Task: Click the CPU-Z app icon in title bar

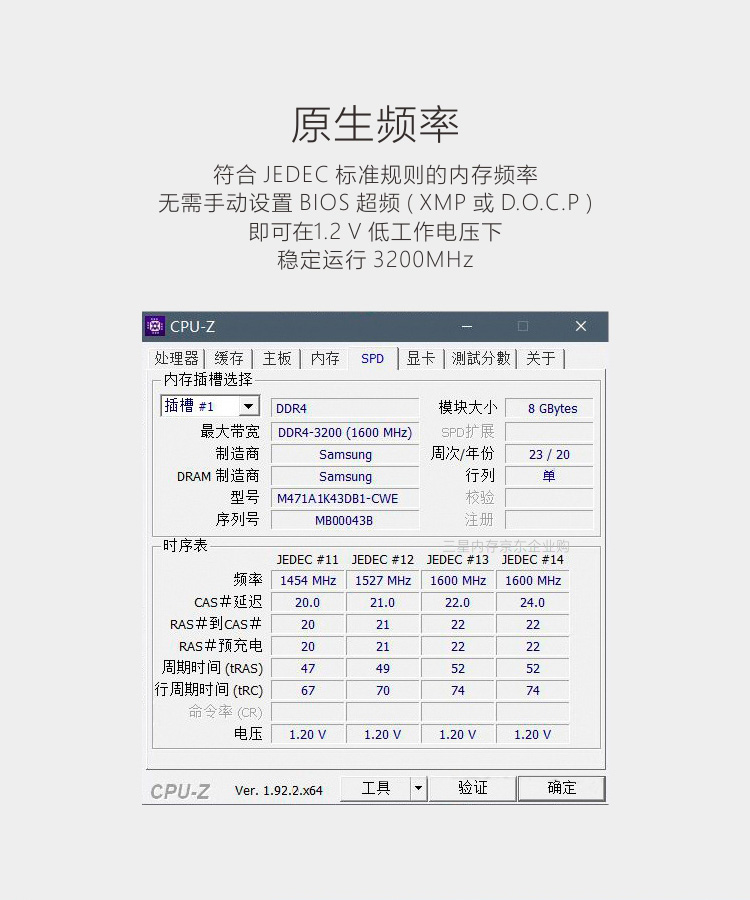Action: point(155,326)
